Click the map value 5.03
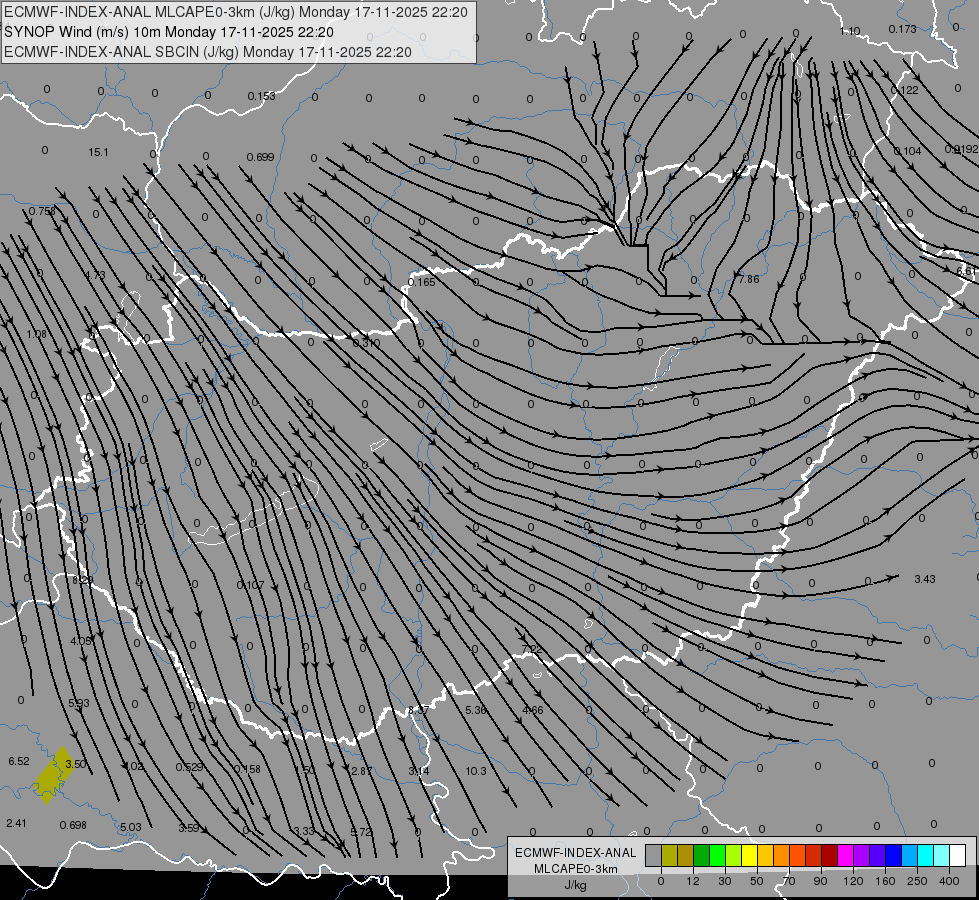 point(130,827)
